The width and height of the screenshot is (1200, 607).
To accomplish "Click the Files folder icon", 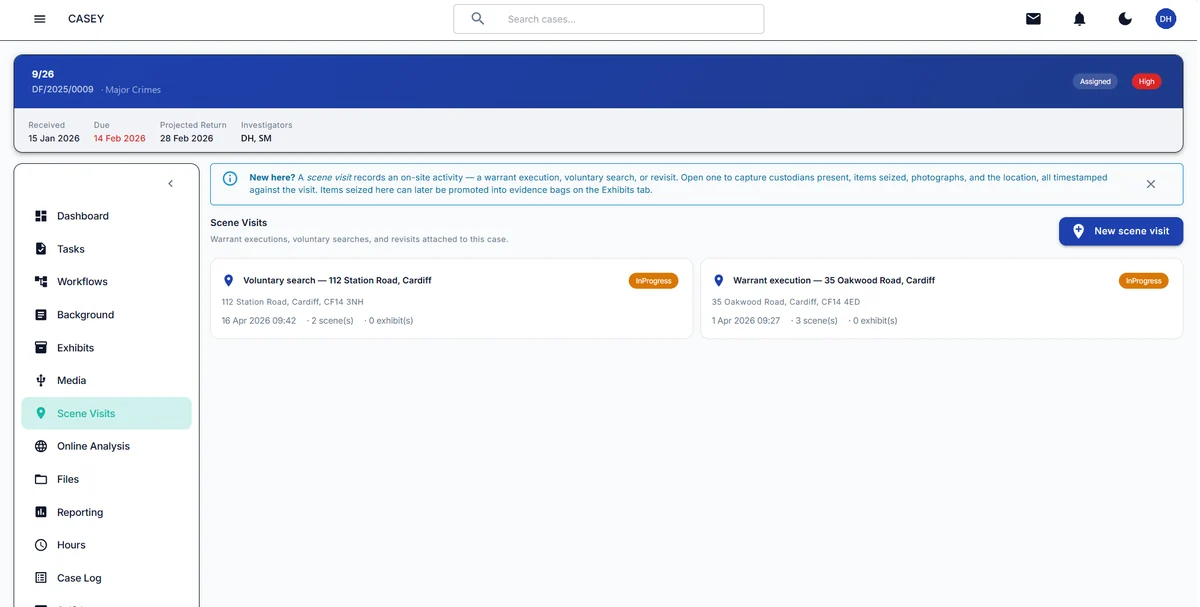I will point(41,479).
